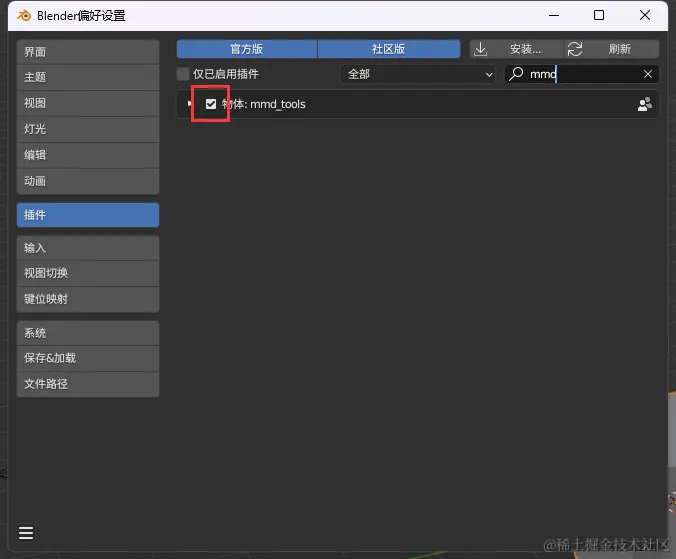Click the 刷新 button
676x559 pixels.
click(x=611, y=49)
